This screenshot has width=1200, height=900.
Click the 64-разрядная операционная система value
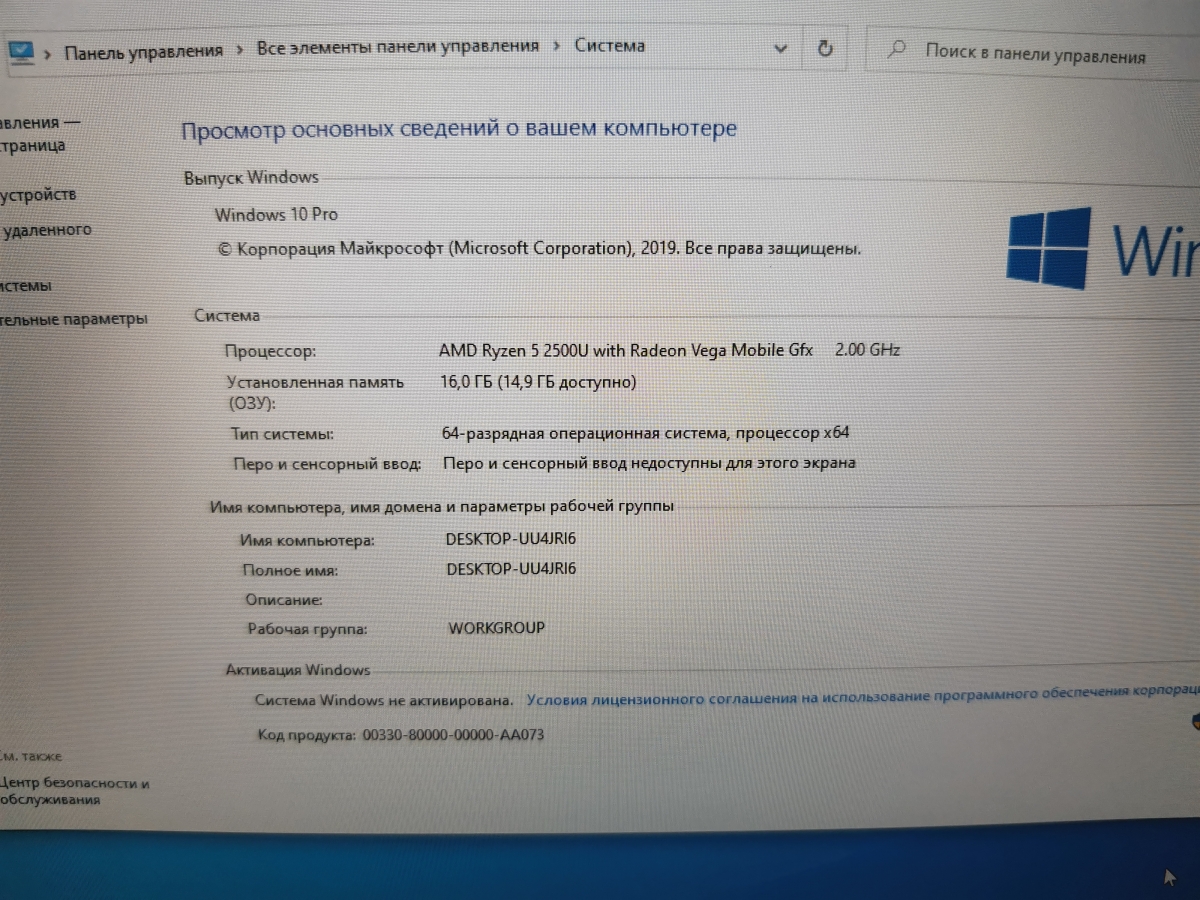(x=645, y=433)
